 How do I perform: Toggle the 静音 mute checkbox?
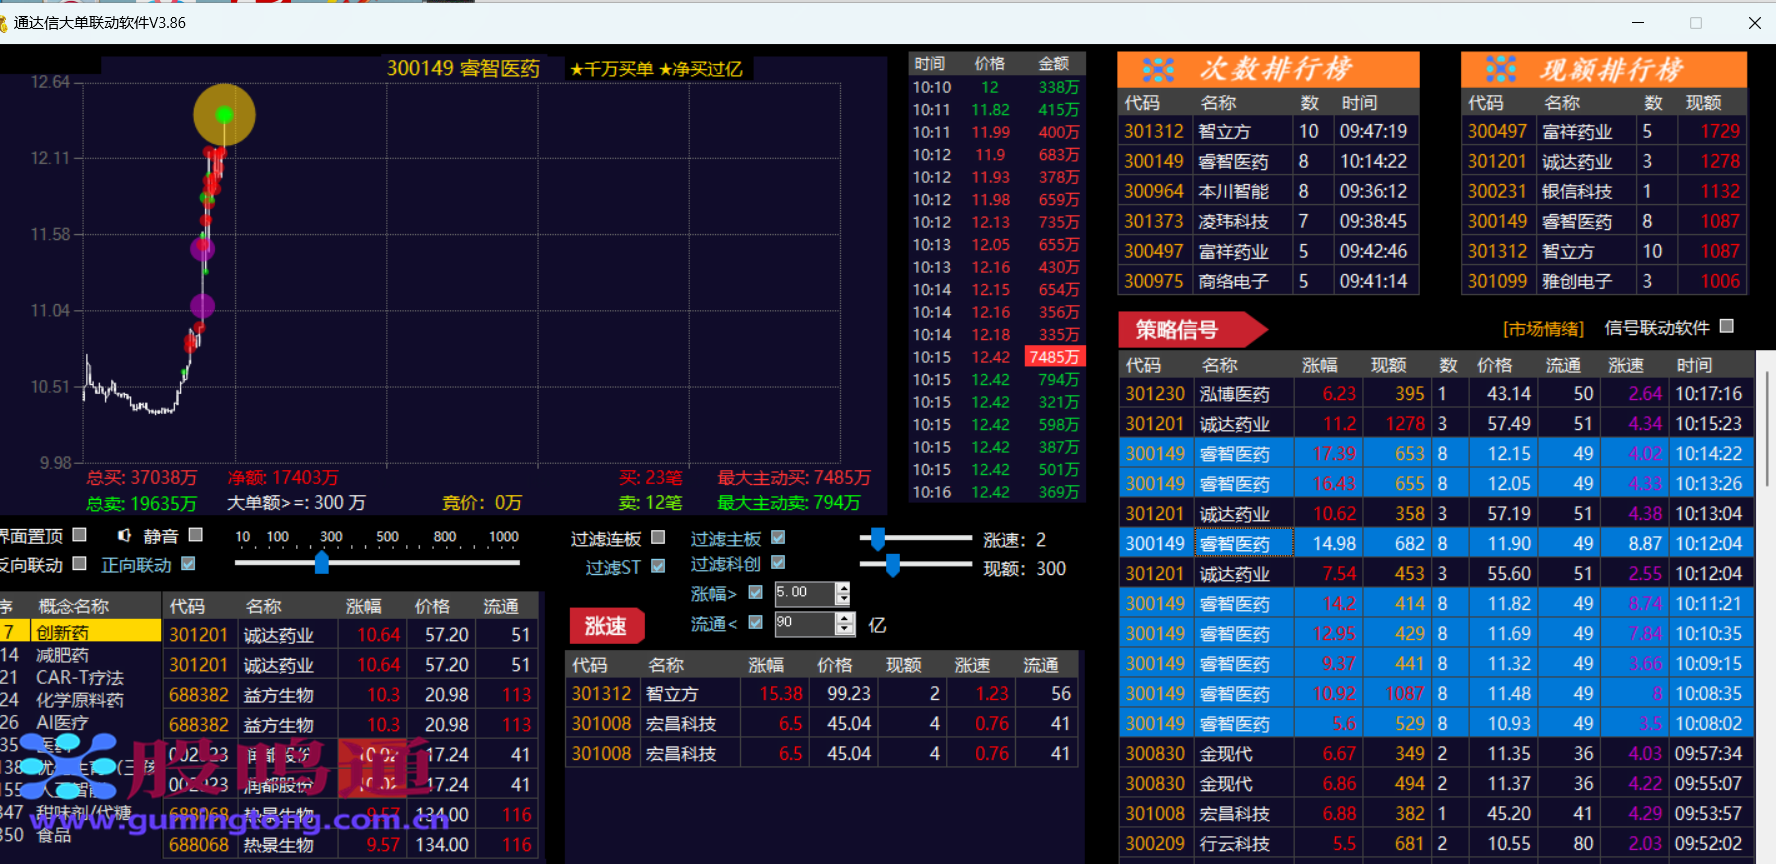tap(196, 535)
